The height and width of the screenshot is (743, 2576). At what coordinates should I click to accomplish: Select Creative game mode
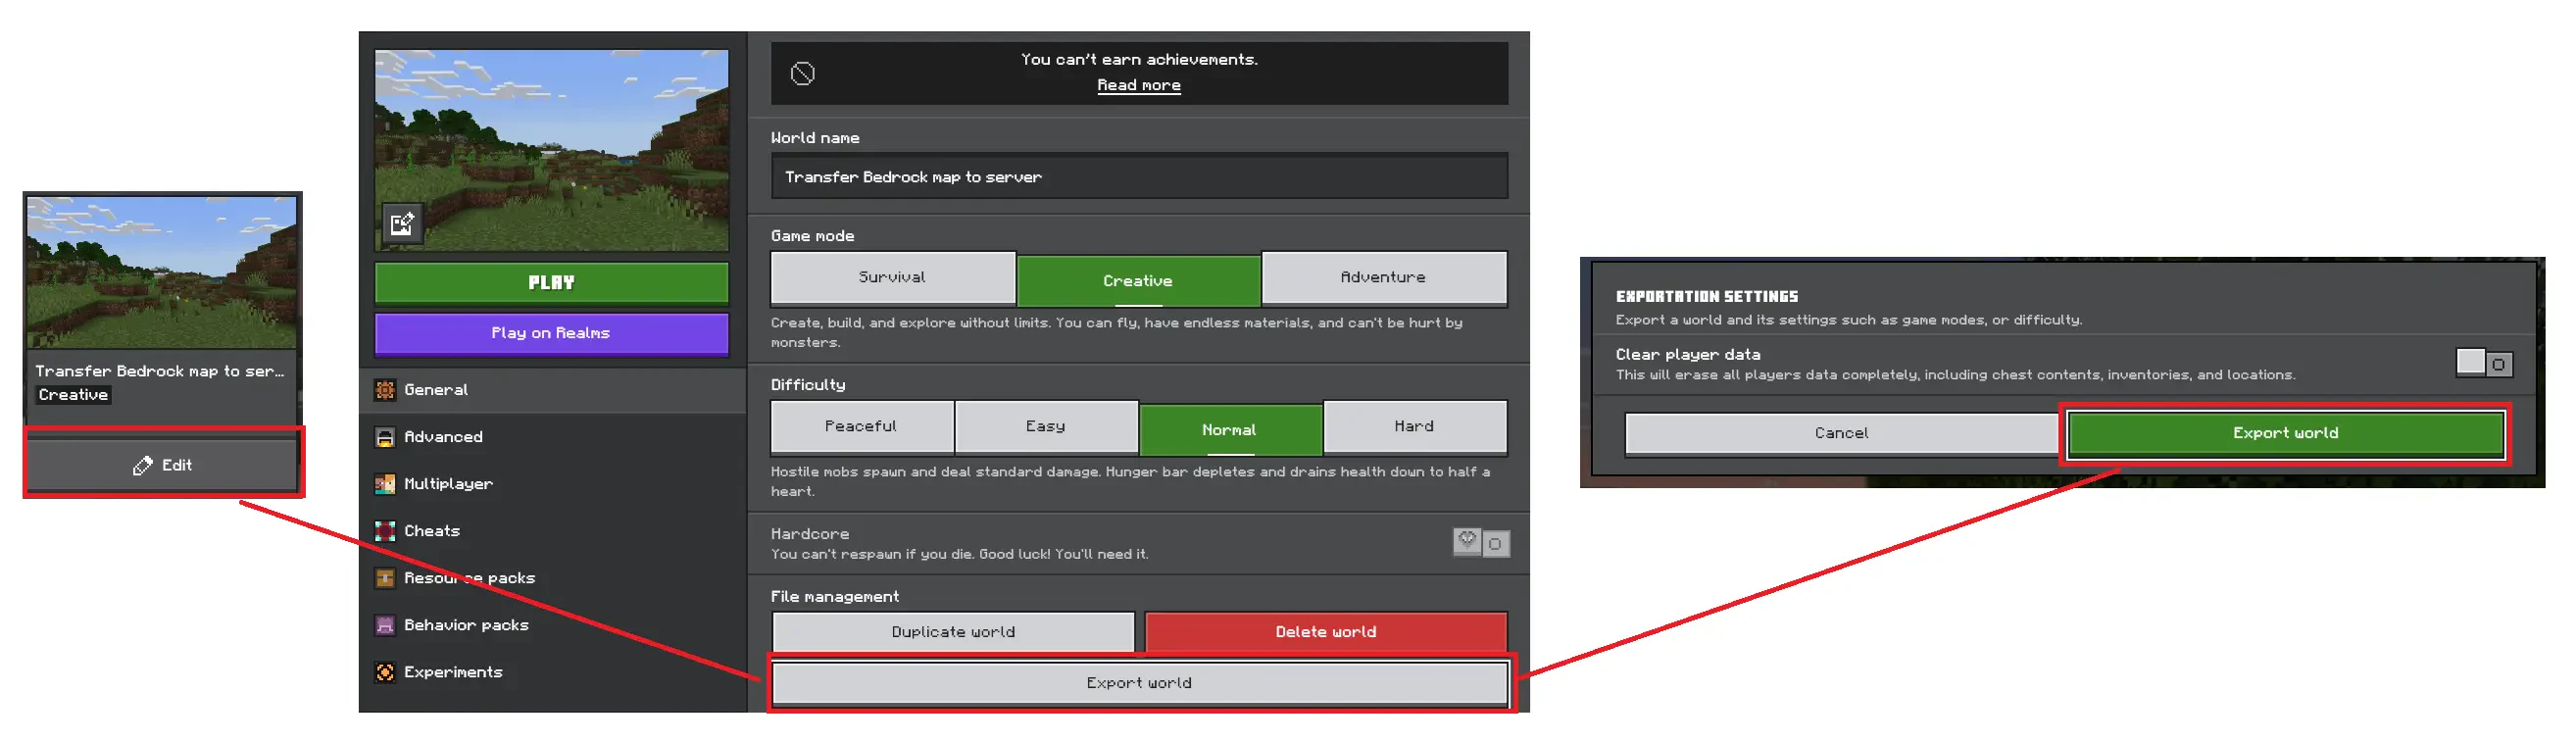point(1138,280)
